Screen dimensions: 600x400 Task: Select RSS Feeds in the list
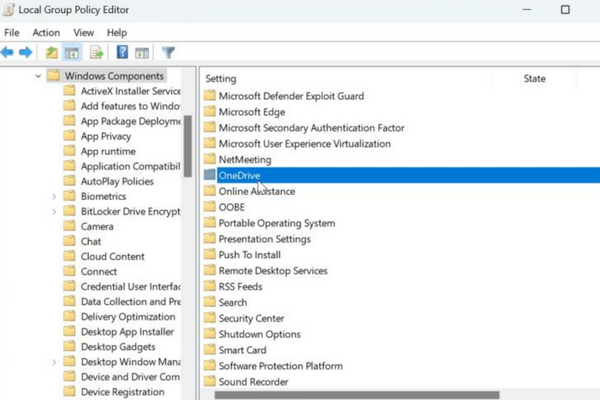coord(240,287)
